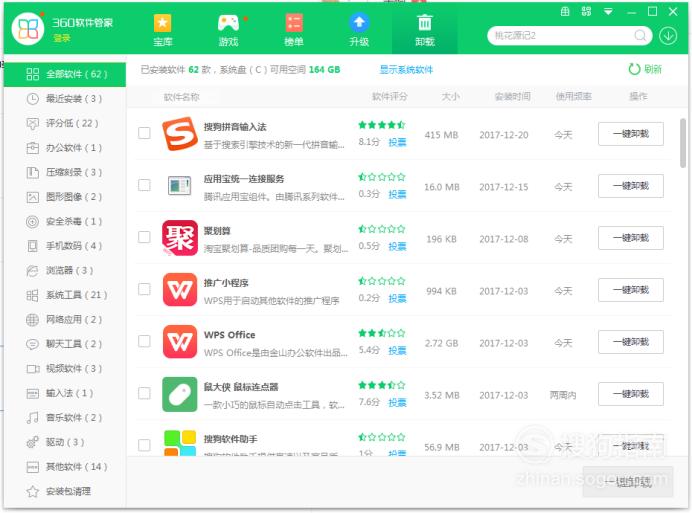Open the 游戏 gamepad tab
The height and width of the screenshot is (513, 692).
(x=228, y=30)
